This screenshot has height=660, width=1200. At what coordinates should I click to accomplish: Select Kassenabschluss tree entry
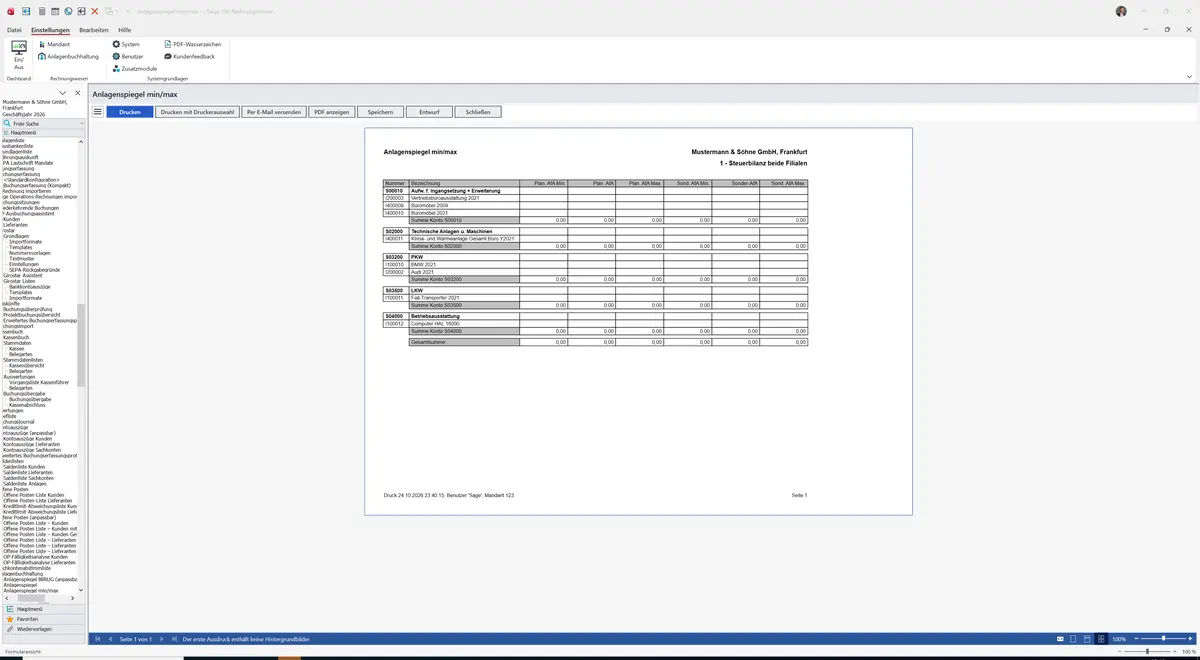(29, 404)
